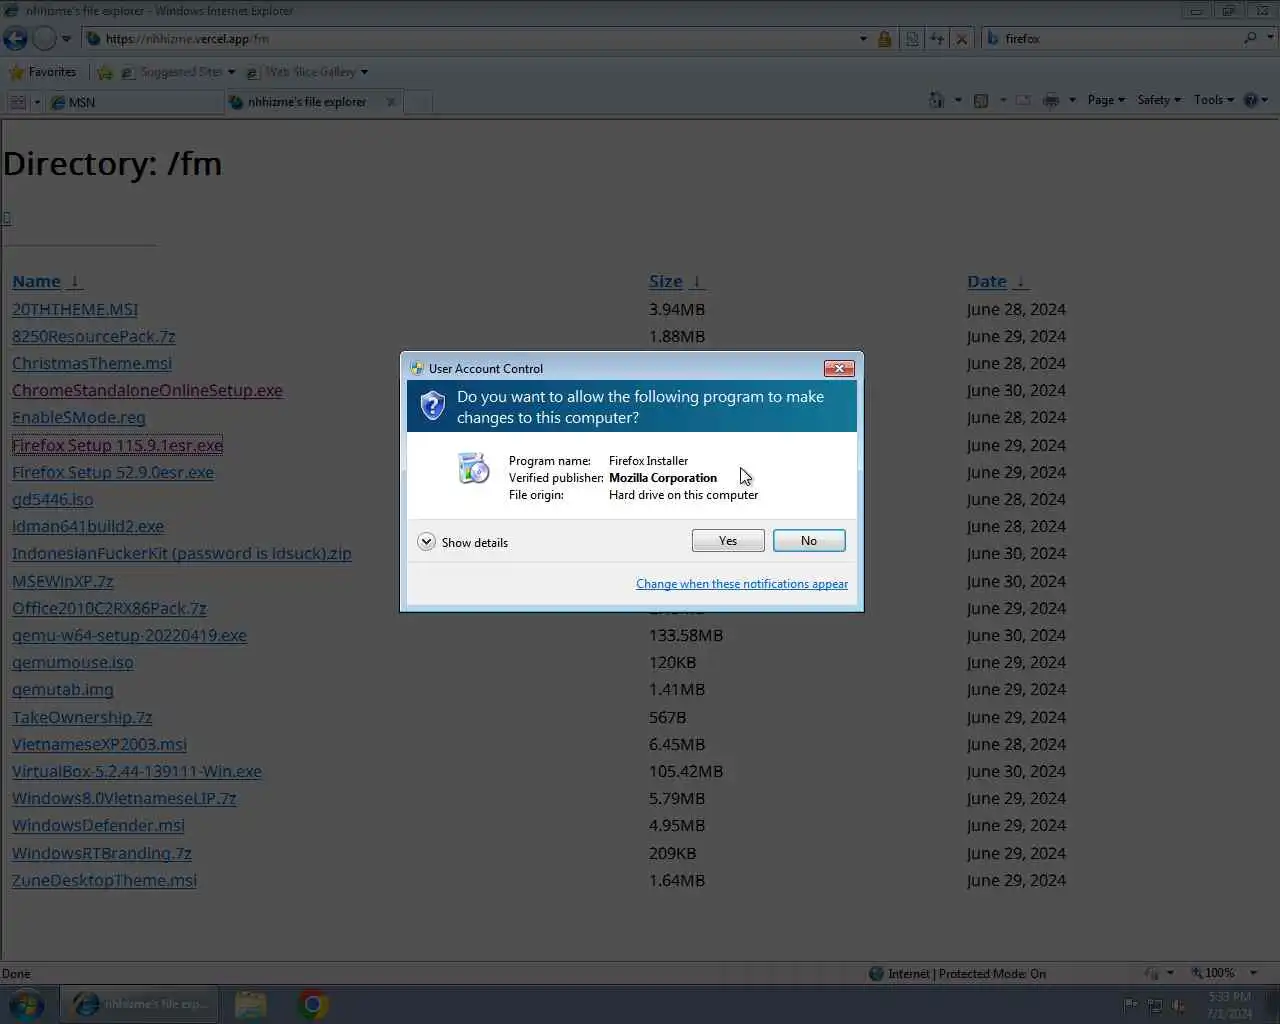Click No in the User Account Control dialog
Viewport: 1280px width, 1024px height.
[809, 541]
